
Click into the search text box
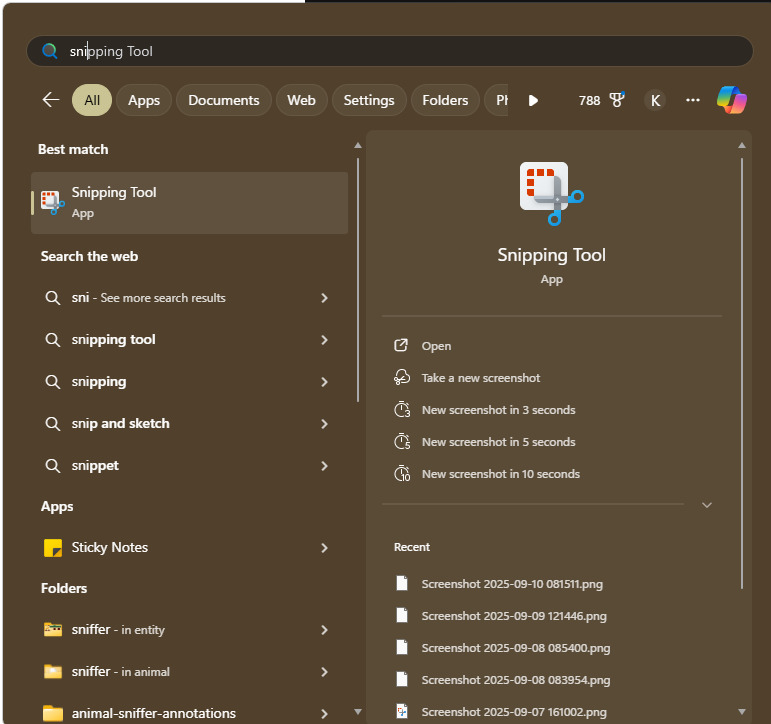(389, 51)
